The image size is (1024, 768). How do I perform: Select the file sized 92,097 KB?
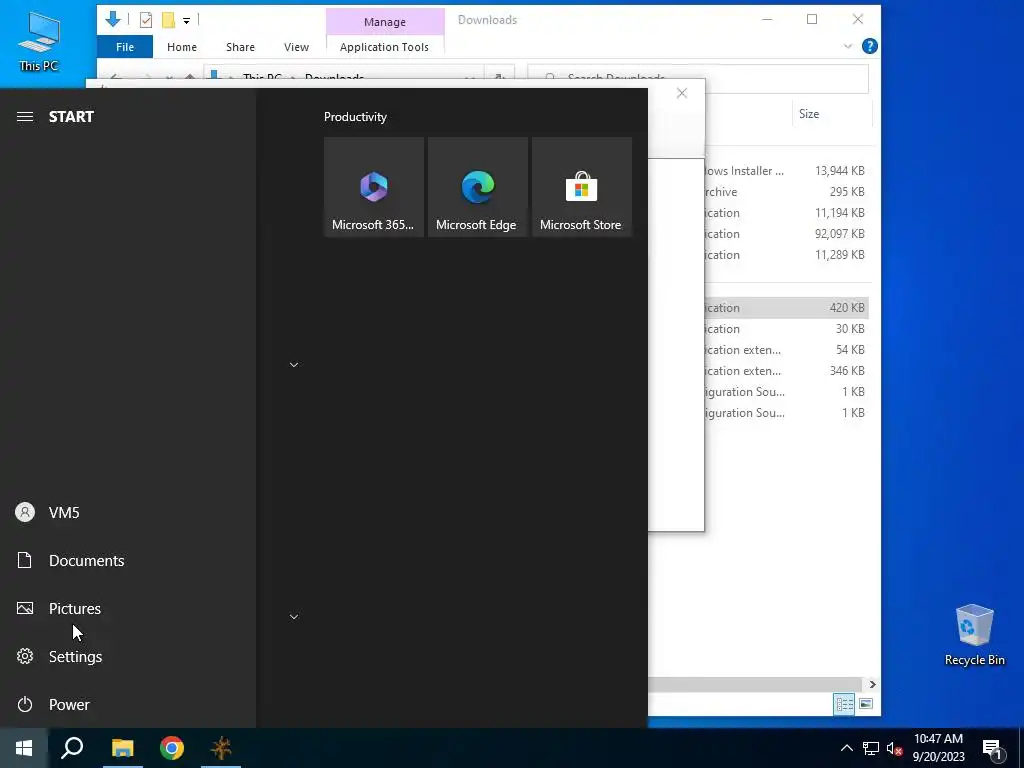(786, 233)
